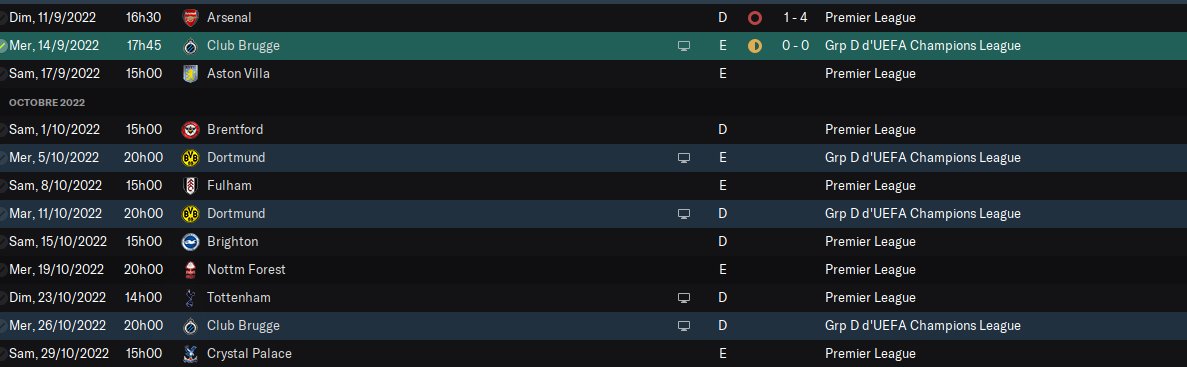Select the 11/10/2022 Dortmund fixture row

[594, 213]
